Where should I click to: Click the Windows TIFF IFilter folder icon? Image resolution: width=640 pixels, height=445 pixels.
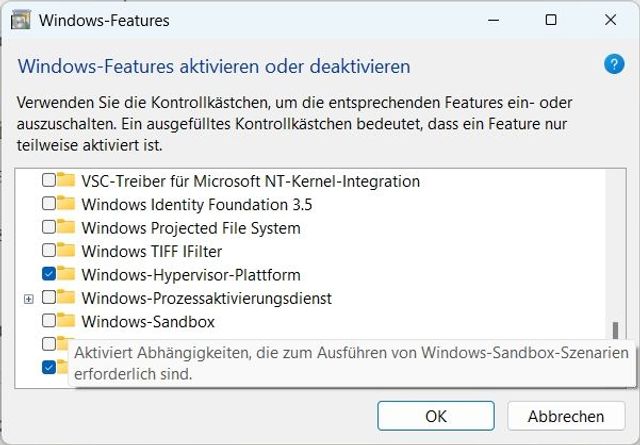click(67, 251)
